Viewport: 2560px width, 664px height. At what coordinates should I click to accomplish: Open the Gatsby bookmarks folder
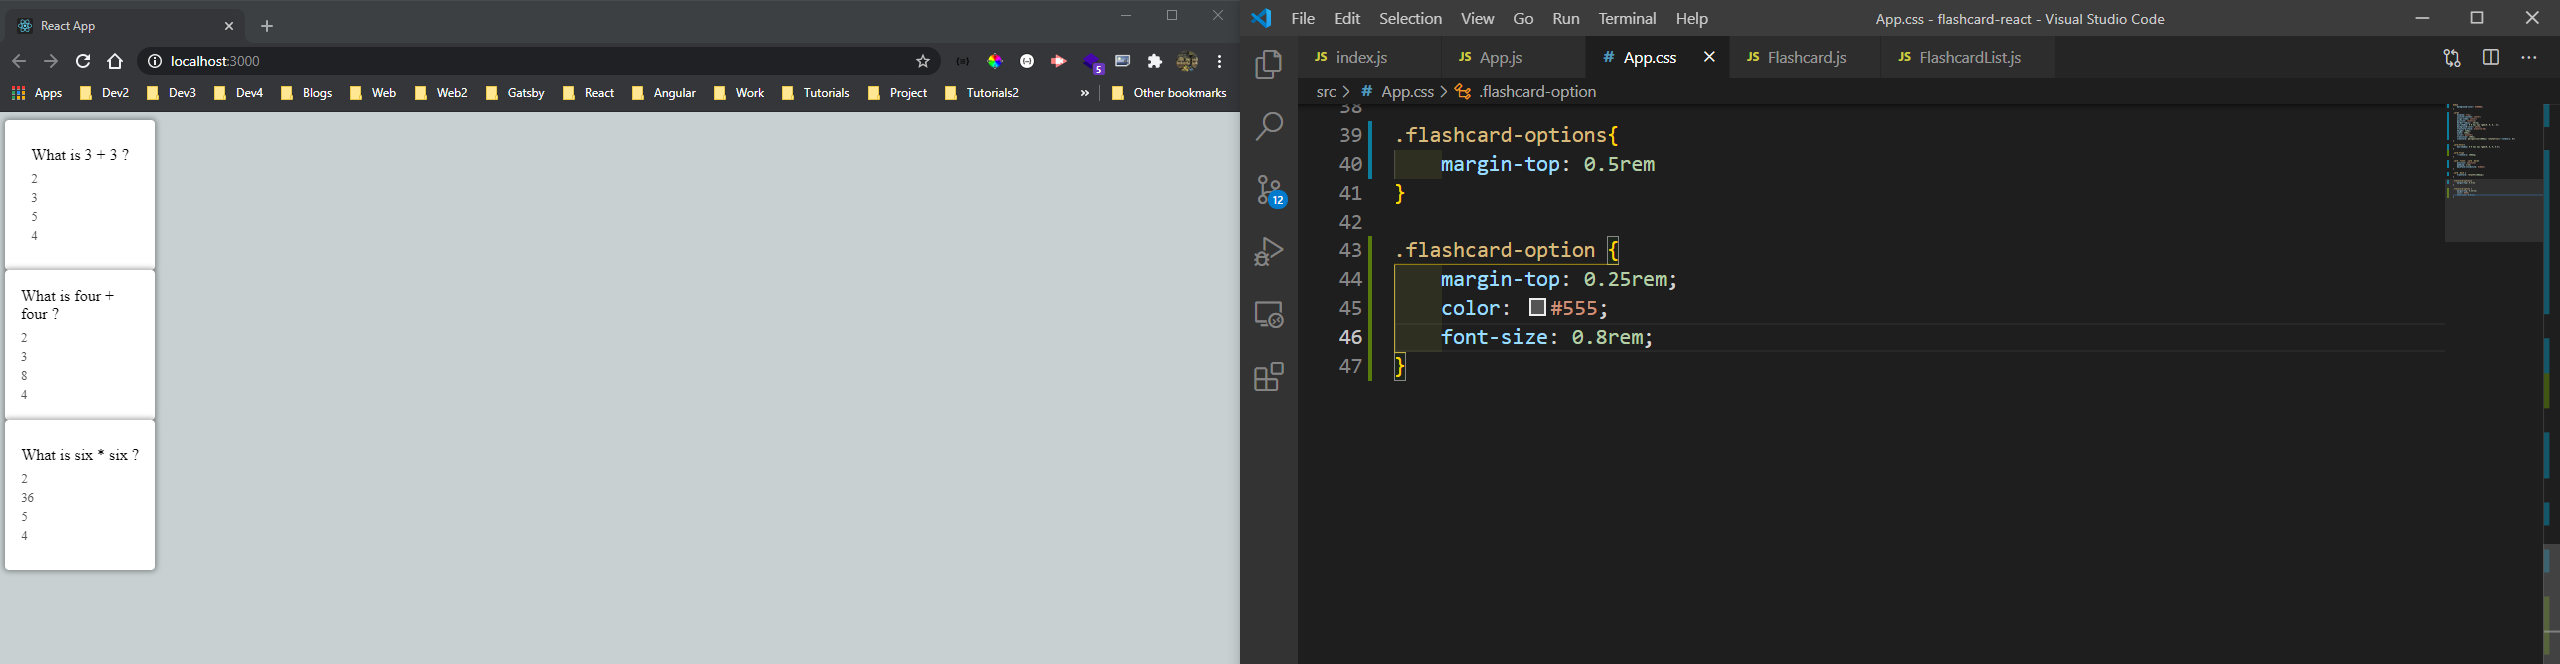click(515, 93)
